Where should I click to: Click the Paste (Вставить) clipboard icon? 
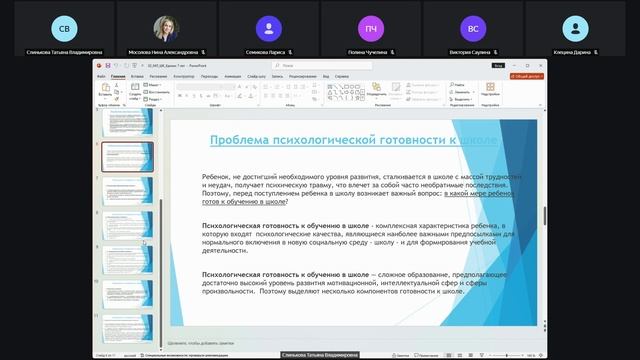105,87
